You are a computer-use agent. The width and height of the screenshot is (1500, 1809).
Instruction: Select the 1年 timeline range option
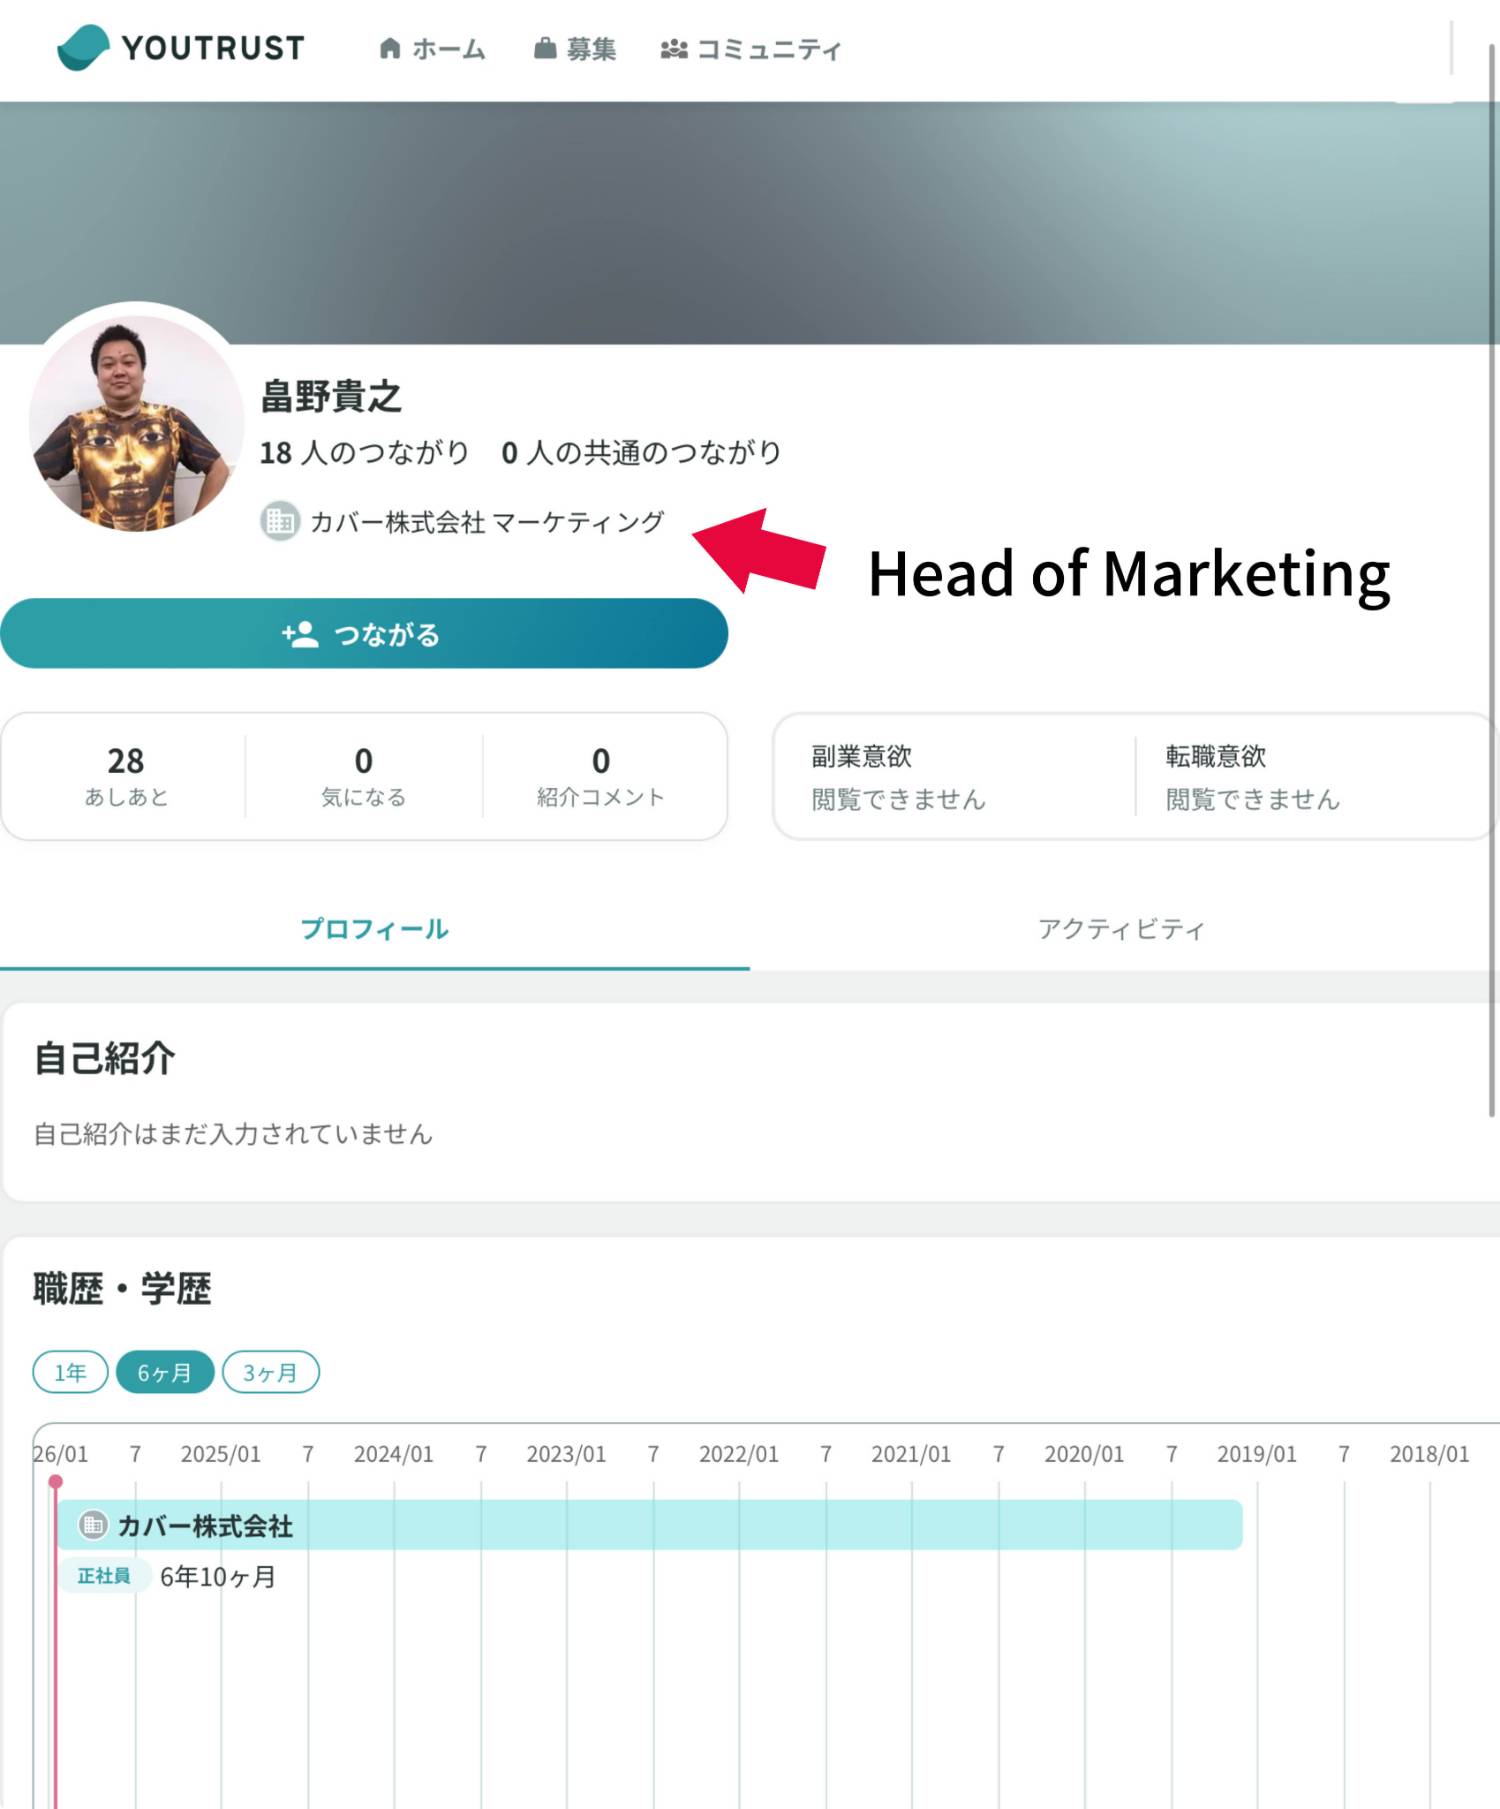tap(70, 1372)
